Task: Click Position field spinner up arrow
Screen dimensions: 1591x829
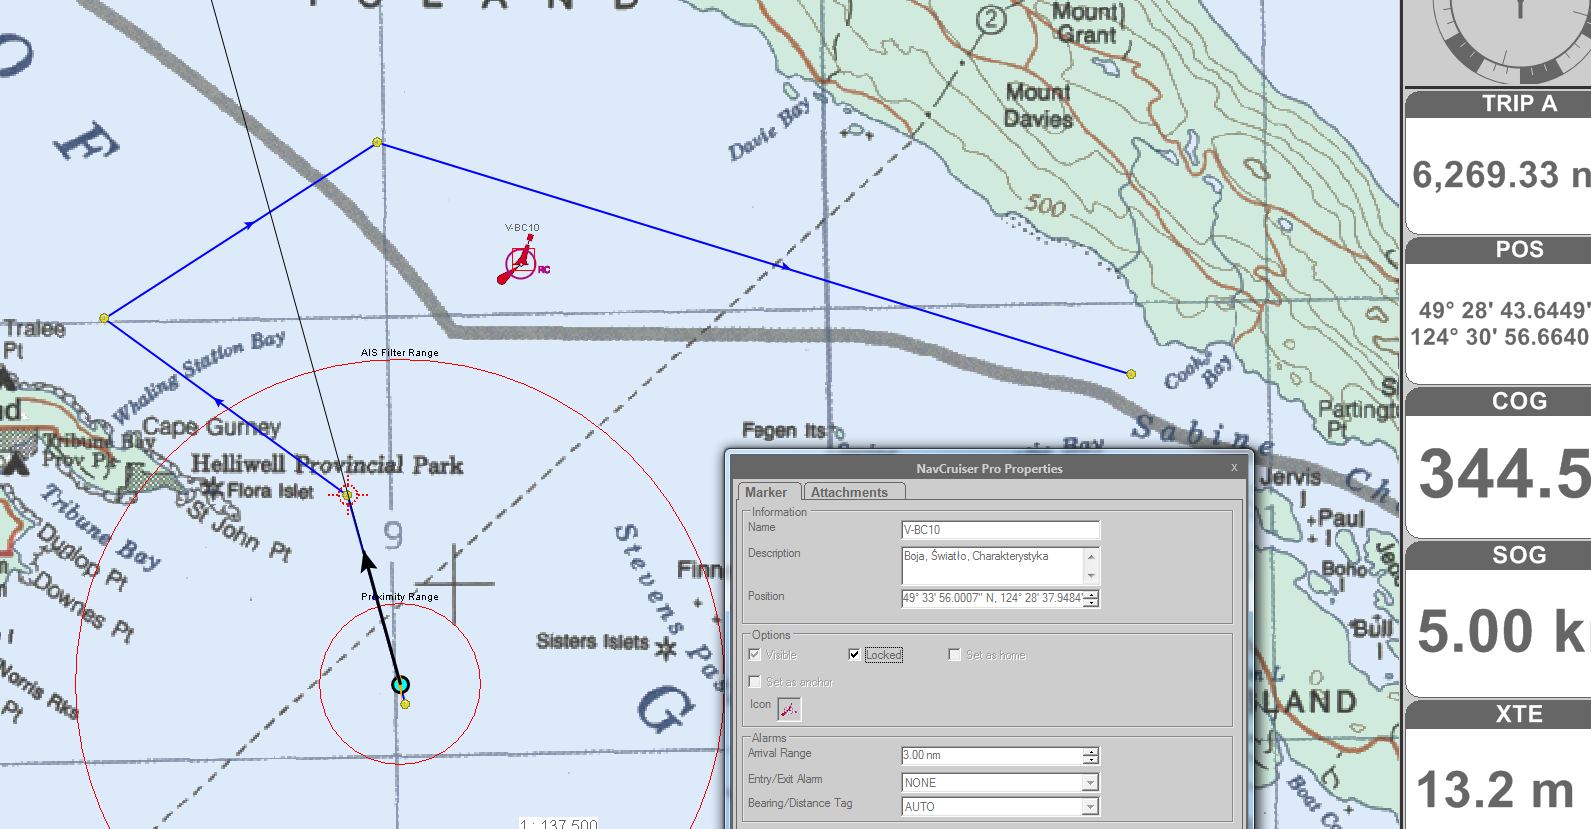Action: [1091, 595]
